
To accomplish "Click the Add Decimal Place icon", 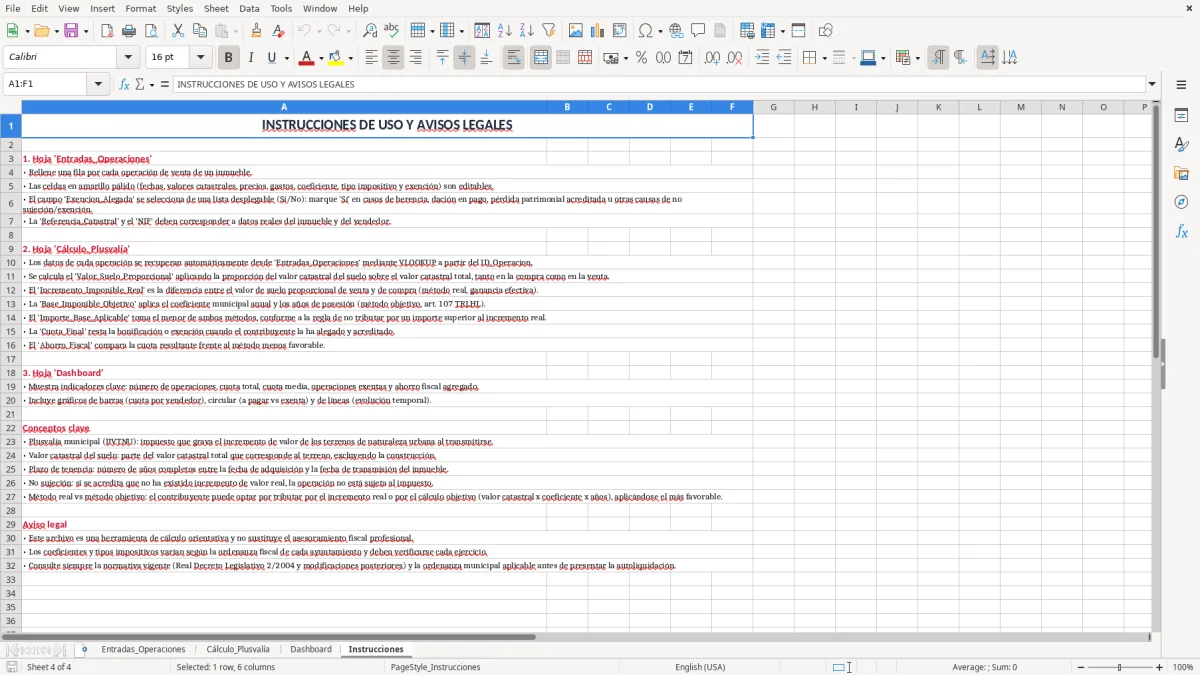I will (x=713, y=58).
